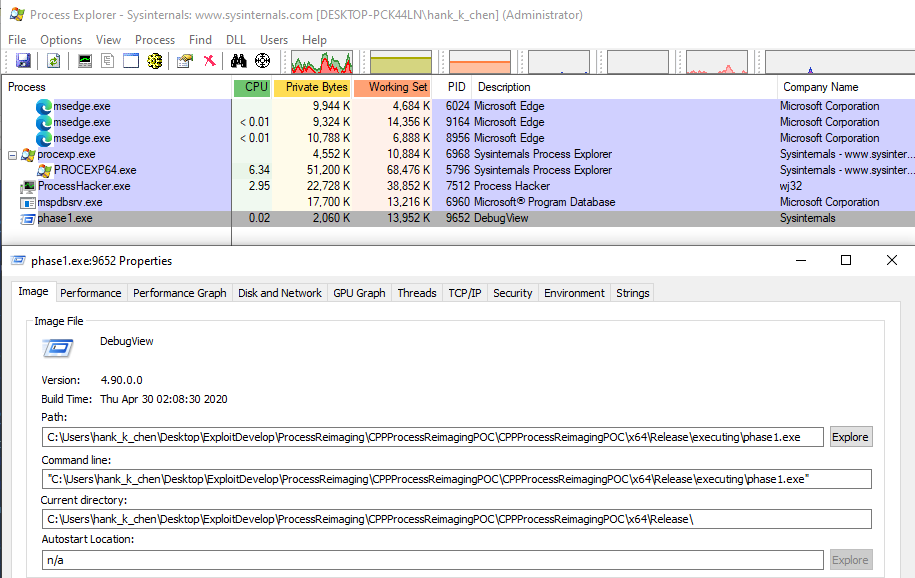The height and width of the screenshot is (578, 915).
Task: Open the Users menu
Action: 274,40
